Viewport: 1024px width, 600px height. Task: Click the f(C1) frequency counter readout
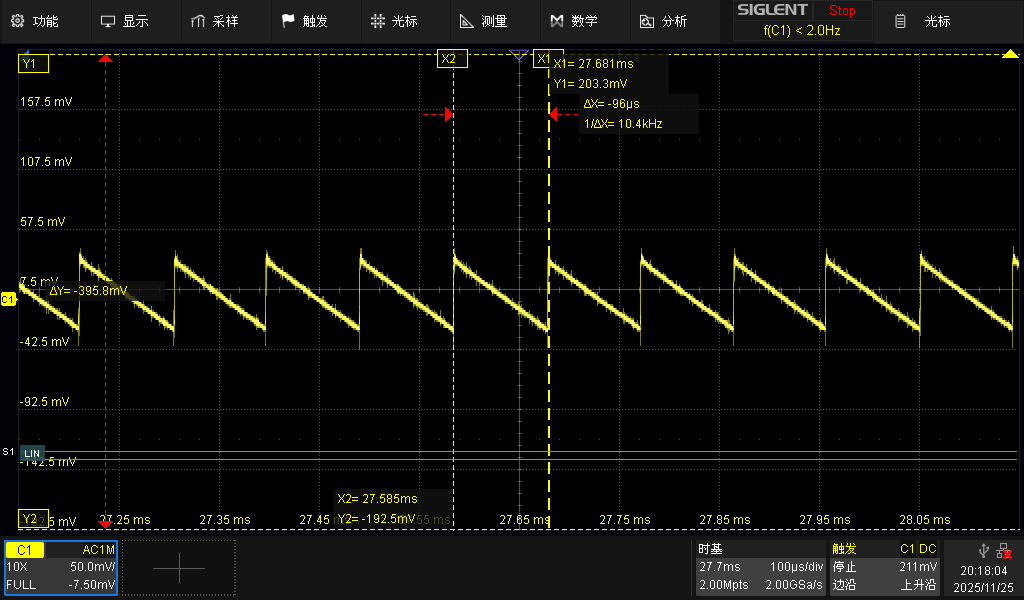coord(802,31)
